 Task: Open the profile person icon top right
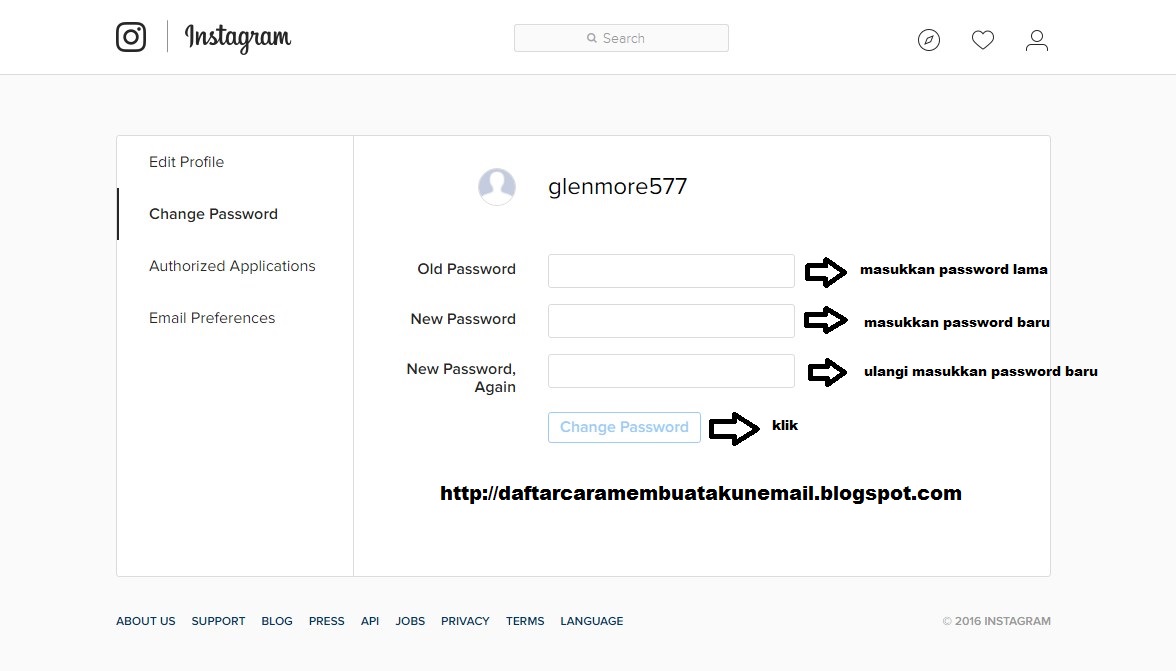point(1036,41)
